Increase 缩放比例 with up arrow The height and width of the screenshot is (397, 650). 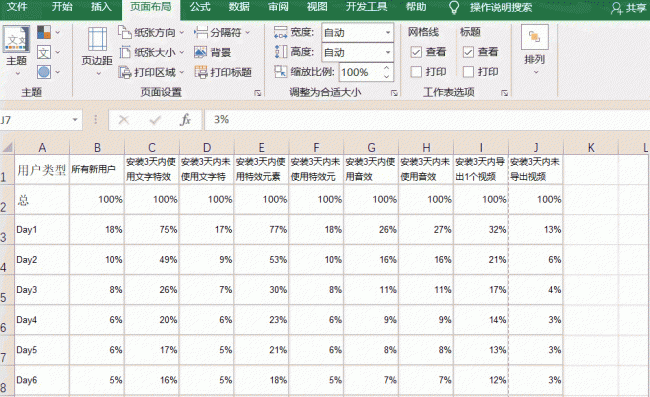click(386, 68)
